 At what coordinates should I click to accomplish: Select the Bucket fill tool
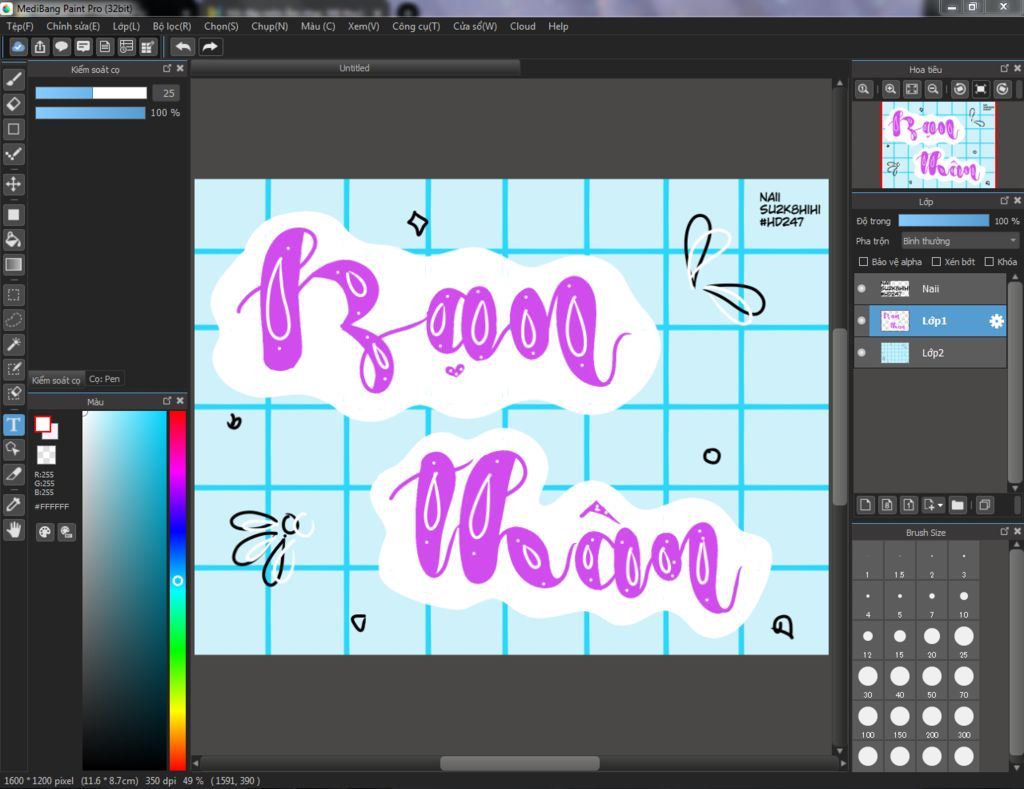click(14, 239)
